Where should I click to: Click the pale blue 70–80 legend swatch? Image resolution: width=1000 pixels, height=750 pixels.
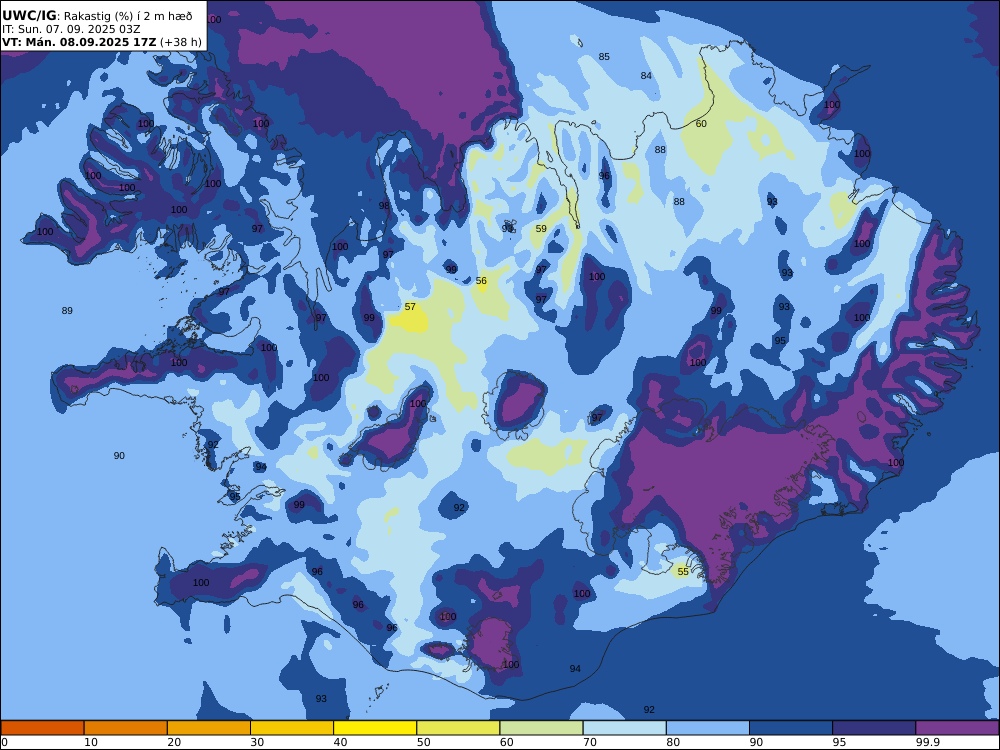coord(625,728)
